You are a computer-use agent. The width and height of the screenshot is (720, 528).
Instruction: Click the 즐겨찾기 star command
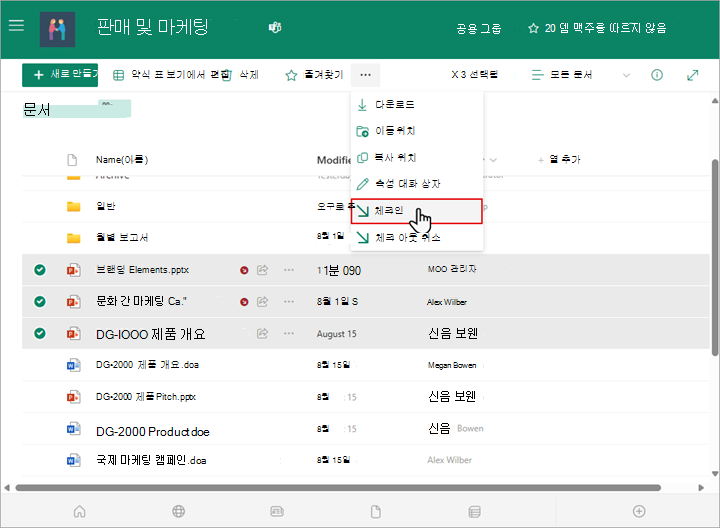coord(315,75)
